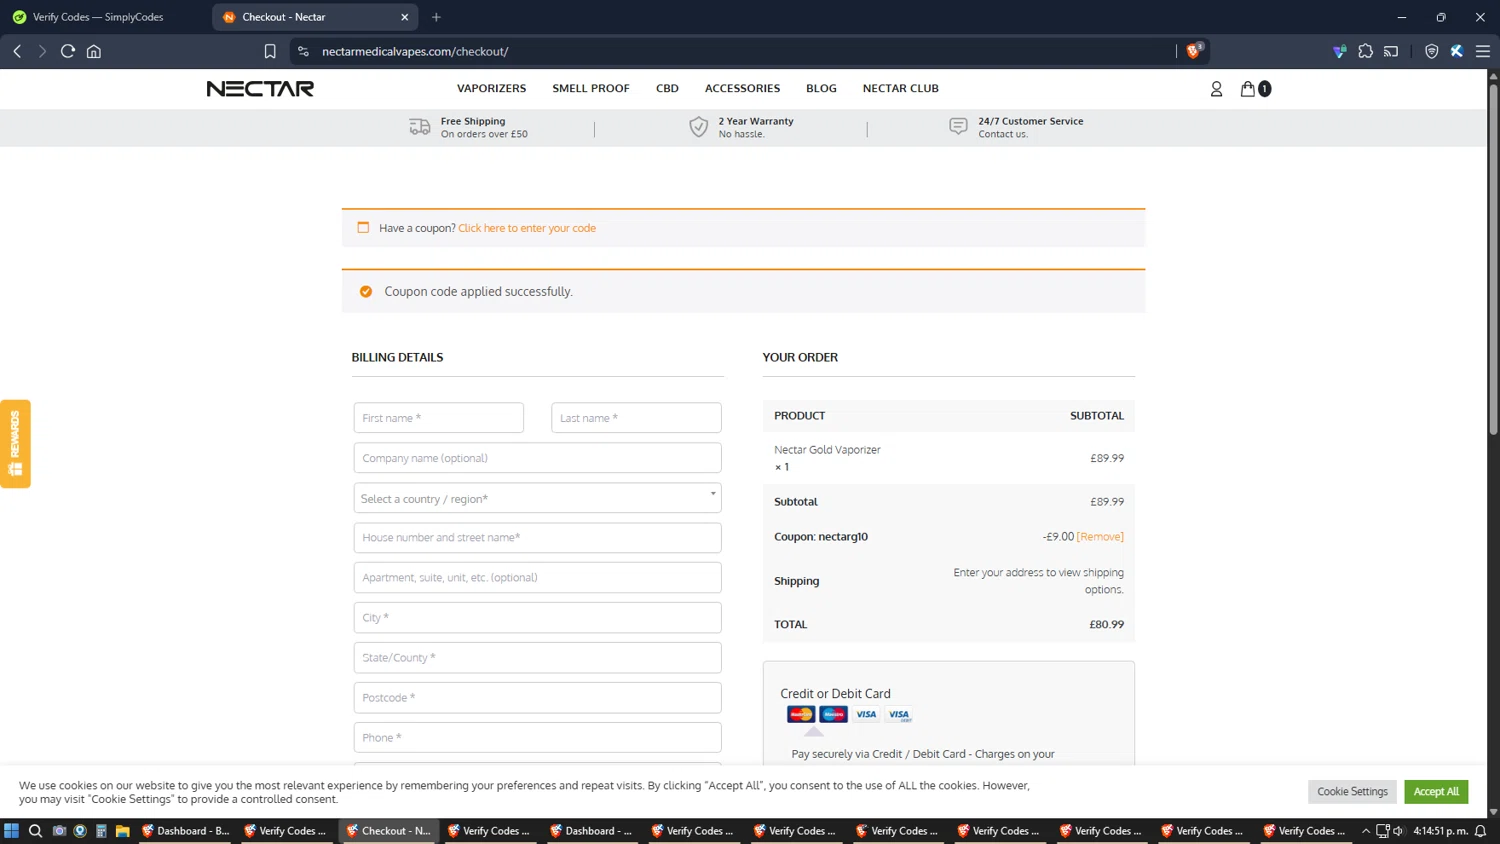1500x844 pixels.
Task: Click the House number and street field
Action: tap(537, 538)
